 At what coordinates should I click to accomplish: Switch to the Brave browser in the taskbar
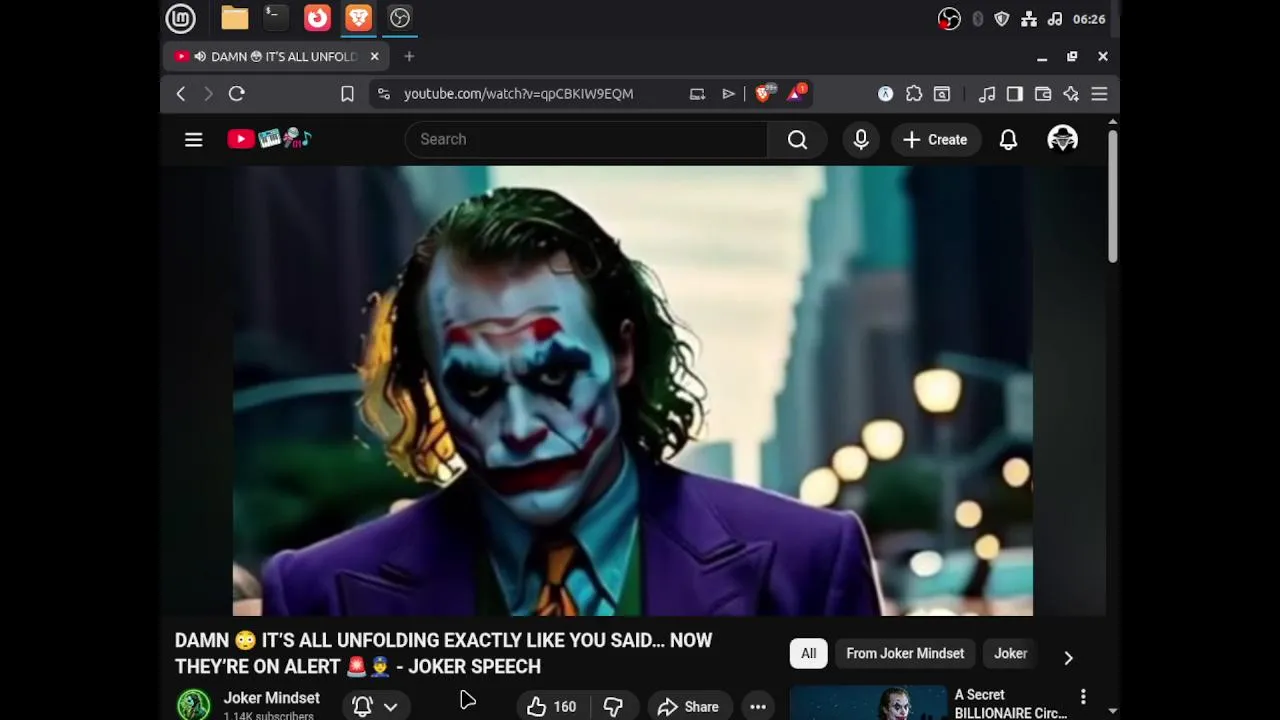click(x=358, y=18)
